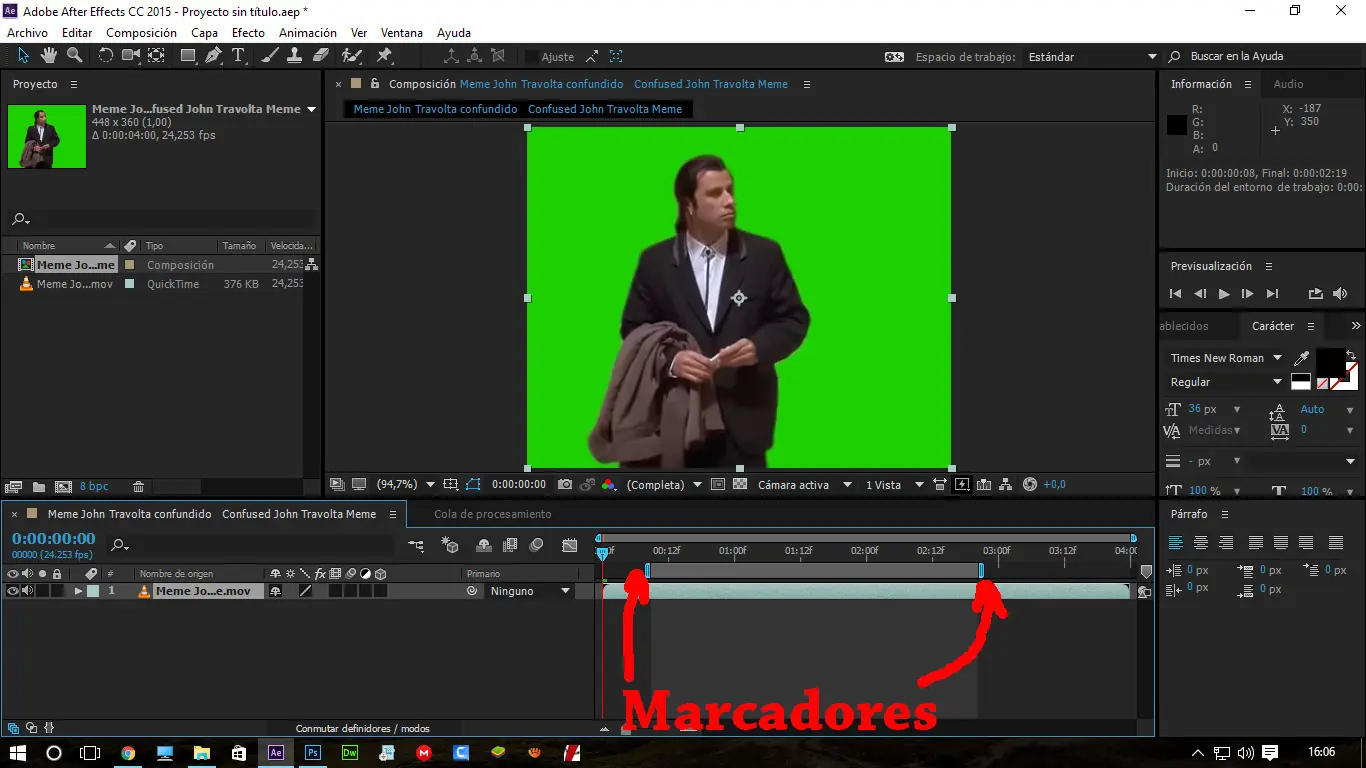The width and height of the screenshot is (1366, 768).
Task: Click new composition icon in Project panel
Action: pyautogui.click(x=63, y=487)
